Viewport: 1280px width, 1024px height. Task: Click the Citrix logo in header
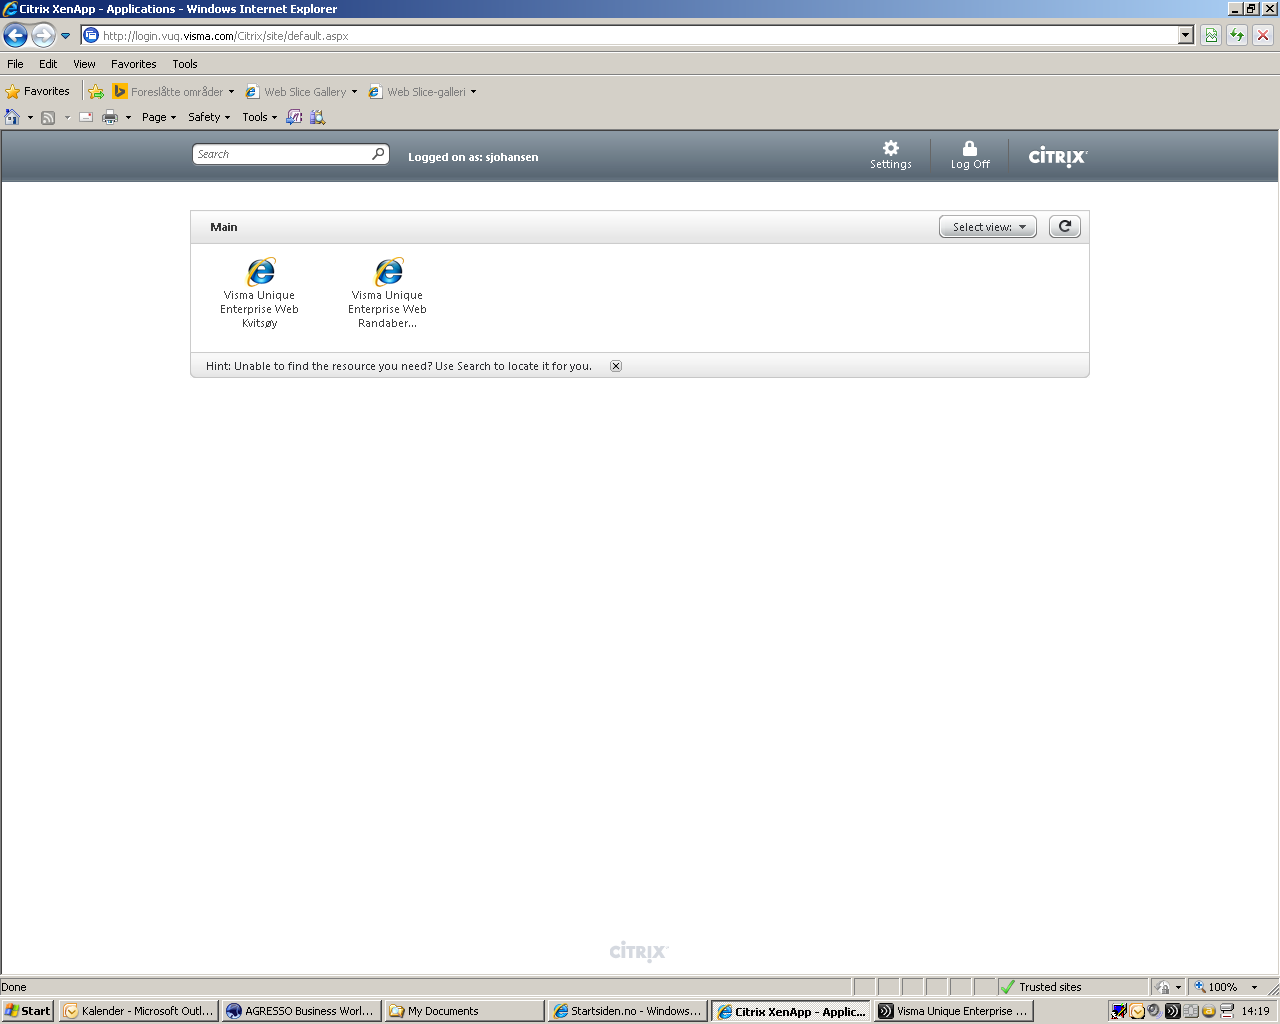1058,156
